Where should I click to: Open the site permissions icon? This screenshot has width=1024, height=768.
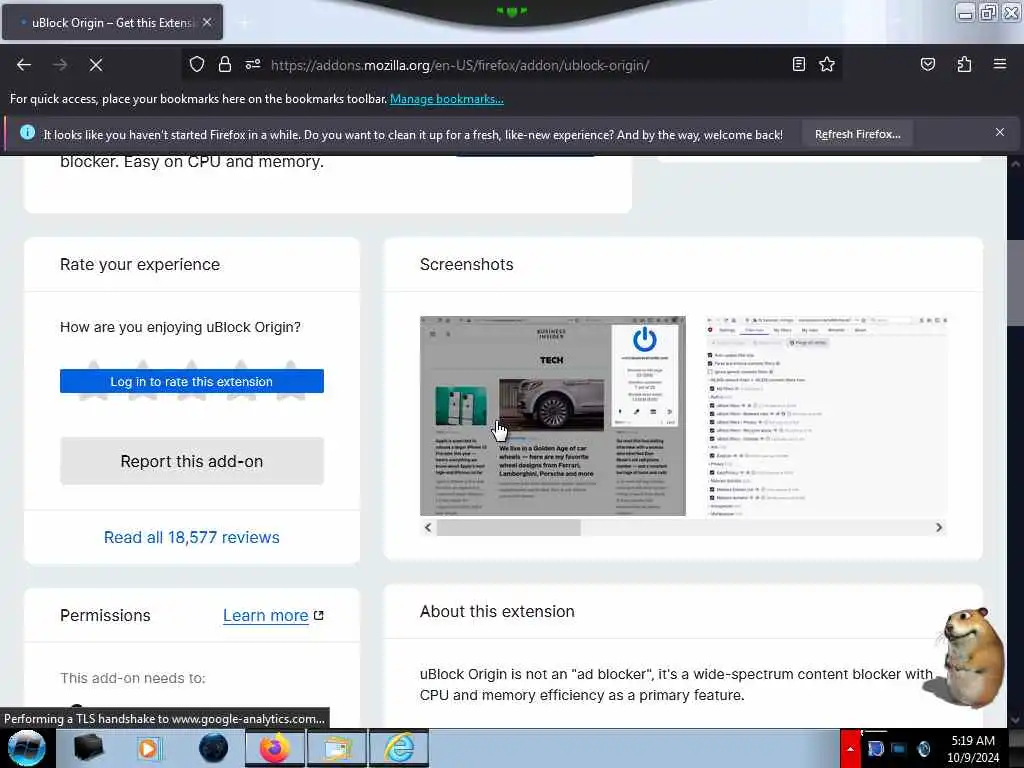coord(253,65)
